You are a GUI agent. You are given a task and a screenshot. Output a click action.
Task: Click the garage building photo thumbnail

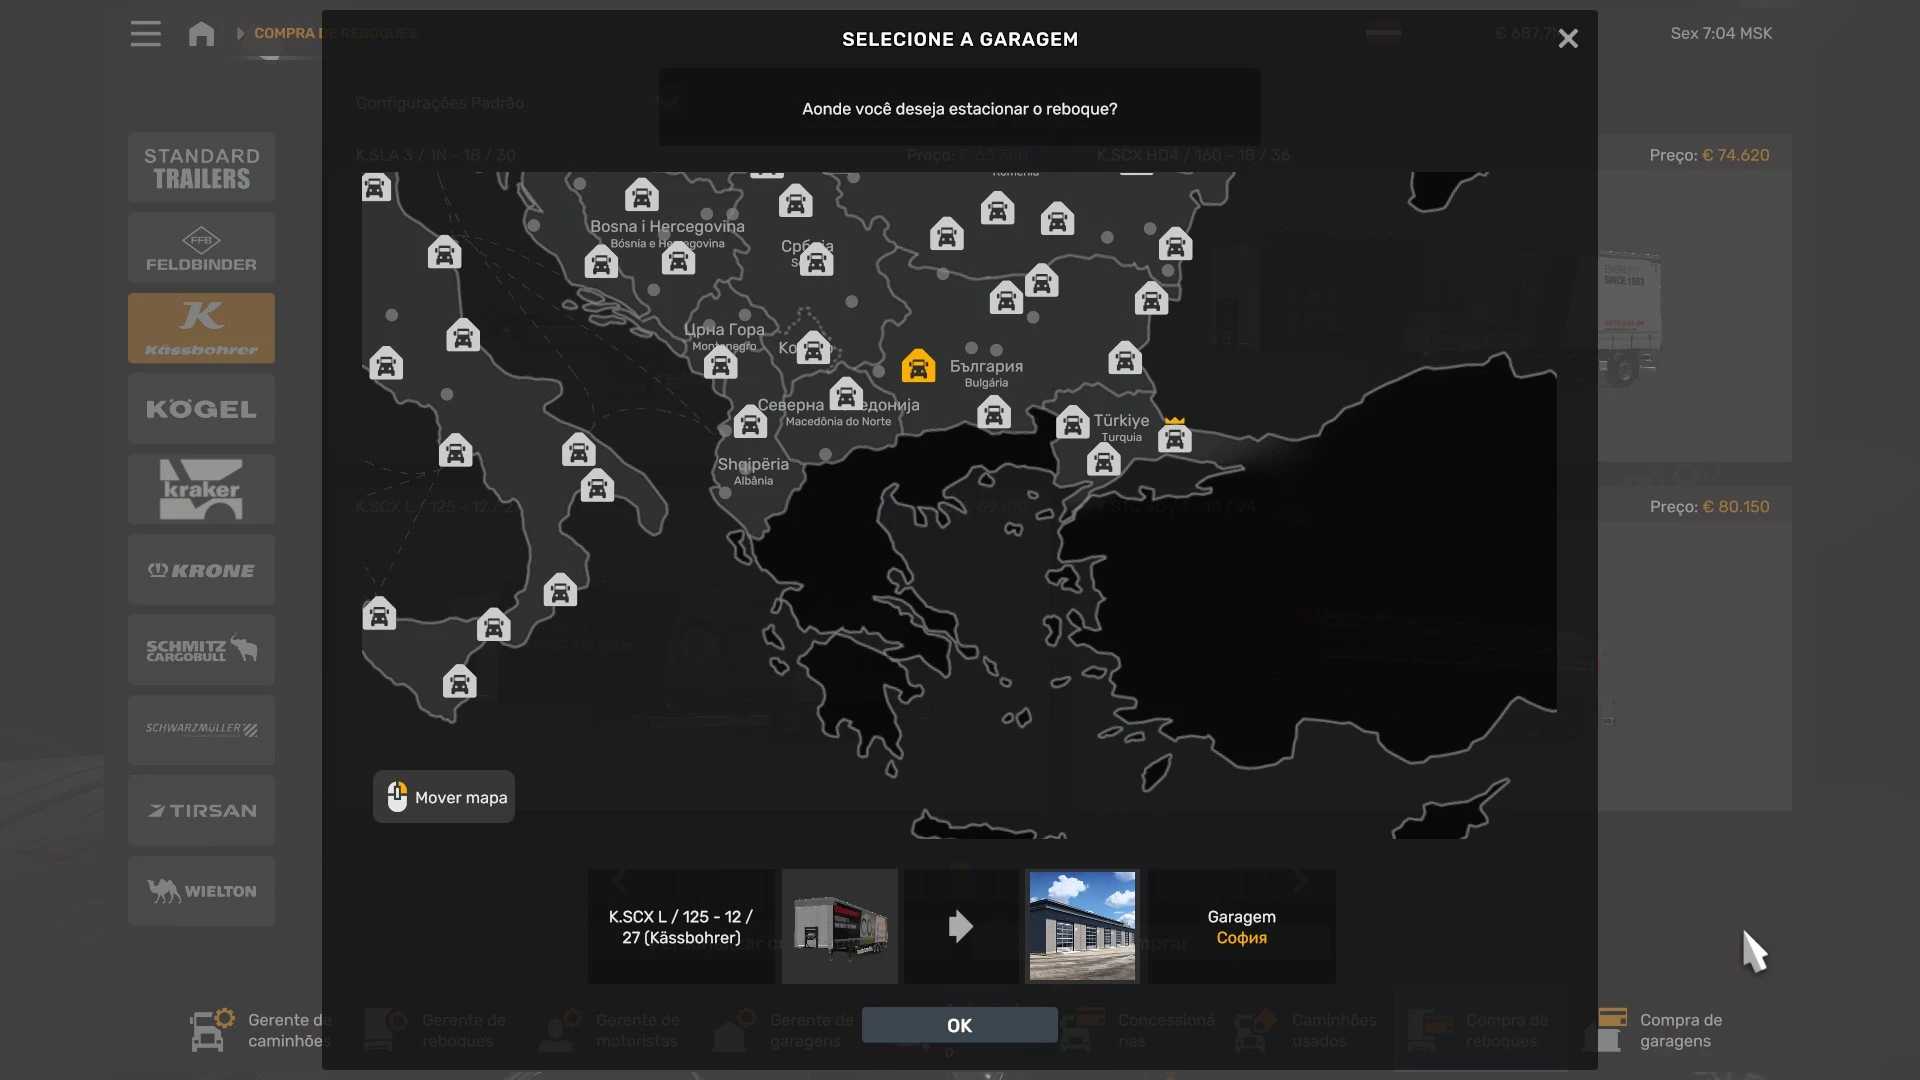tap(1082, 926)
